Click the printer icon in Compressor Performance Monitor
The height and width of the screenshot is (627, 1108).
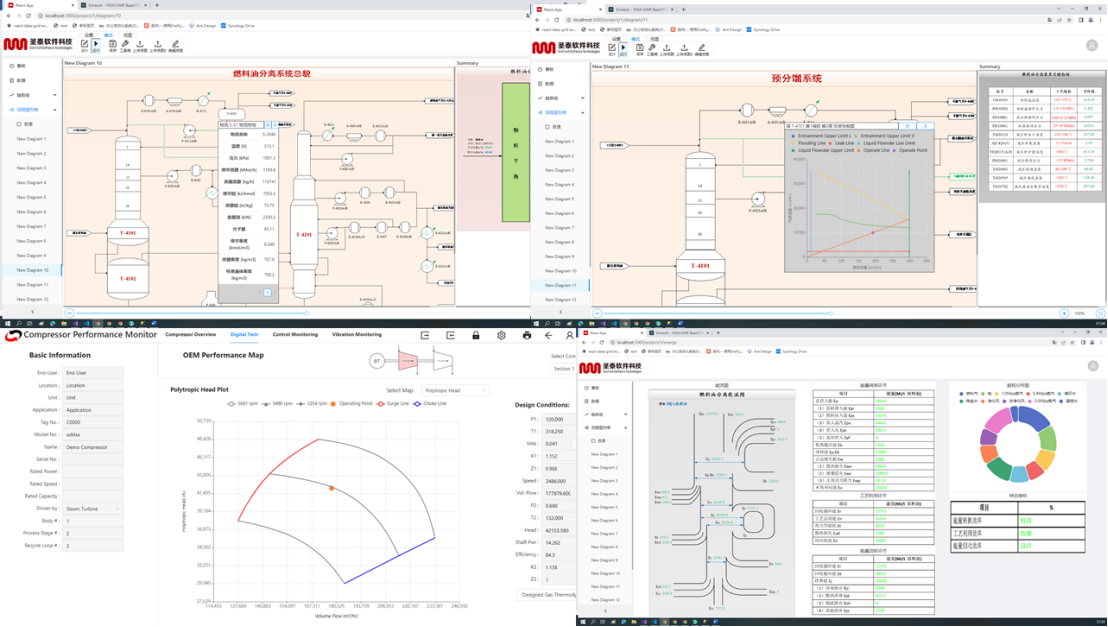(526, 335)
